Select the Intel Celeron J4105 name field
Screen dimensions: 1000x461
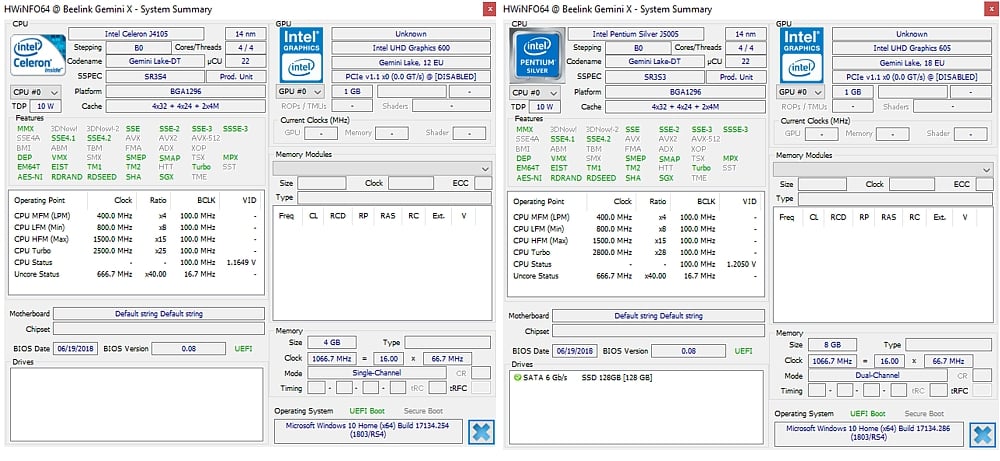136,34
